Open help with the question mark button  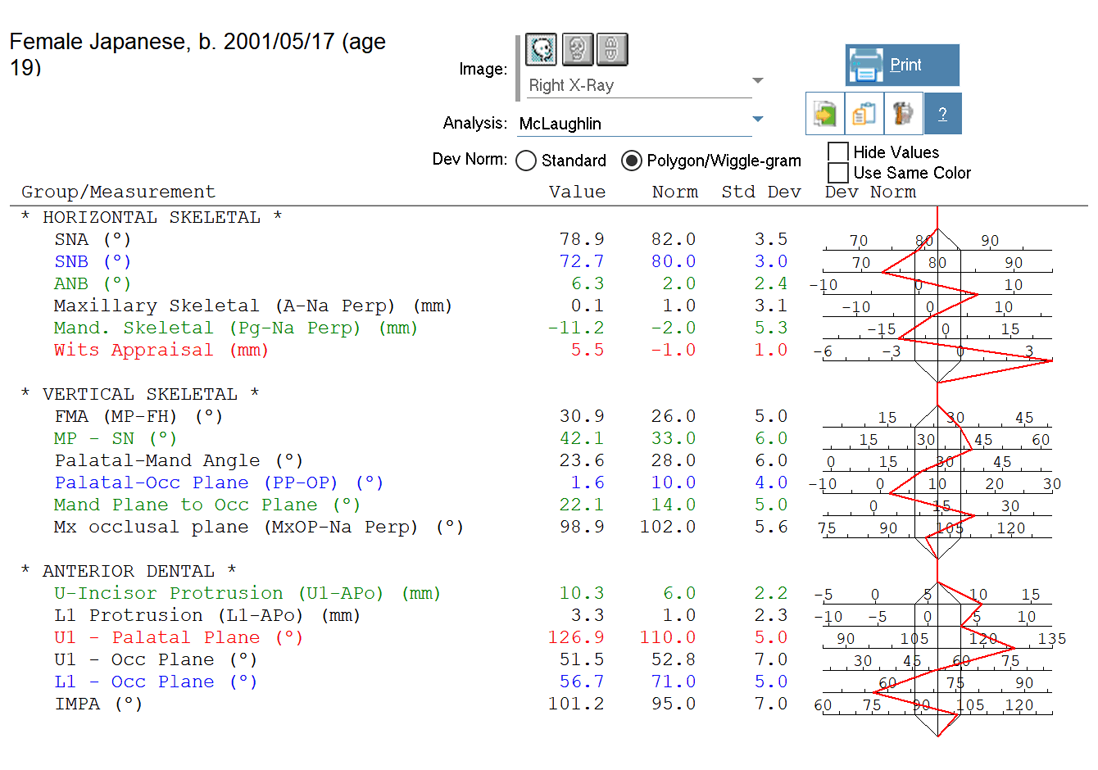(942, 115)
